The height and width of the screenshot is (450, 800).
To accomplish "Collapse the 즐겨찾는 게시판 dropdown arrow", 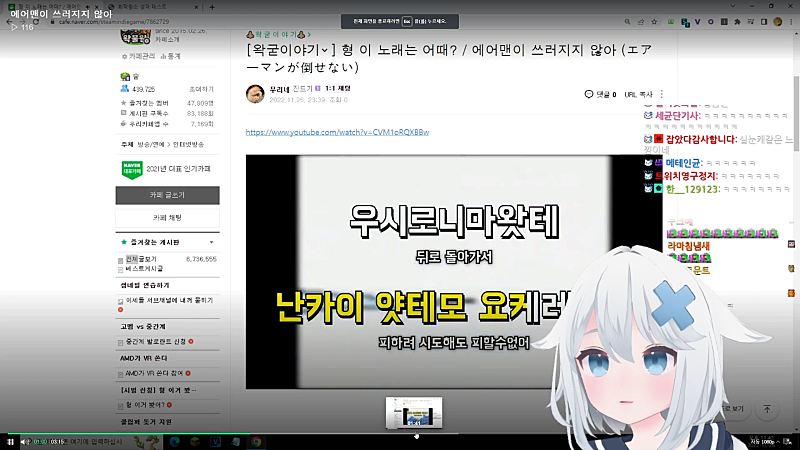I will tap(212, 242).
